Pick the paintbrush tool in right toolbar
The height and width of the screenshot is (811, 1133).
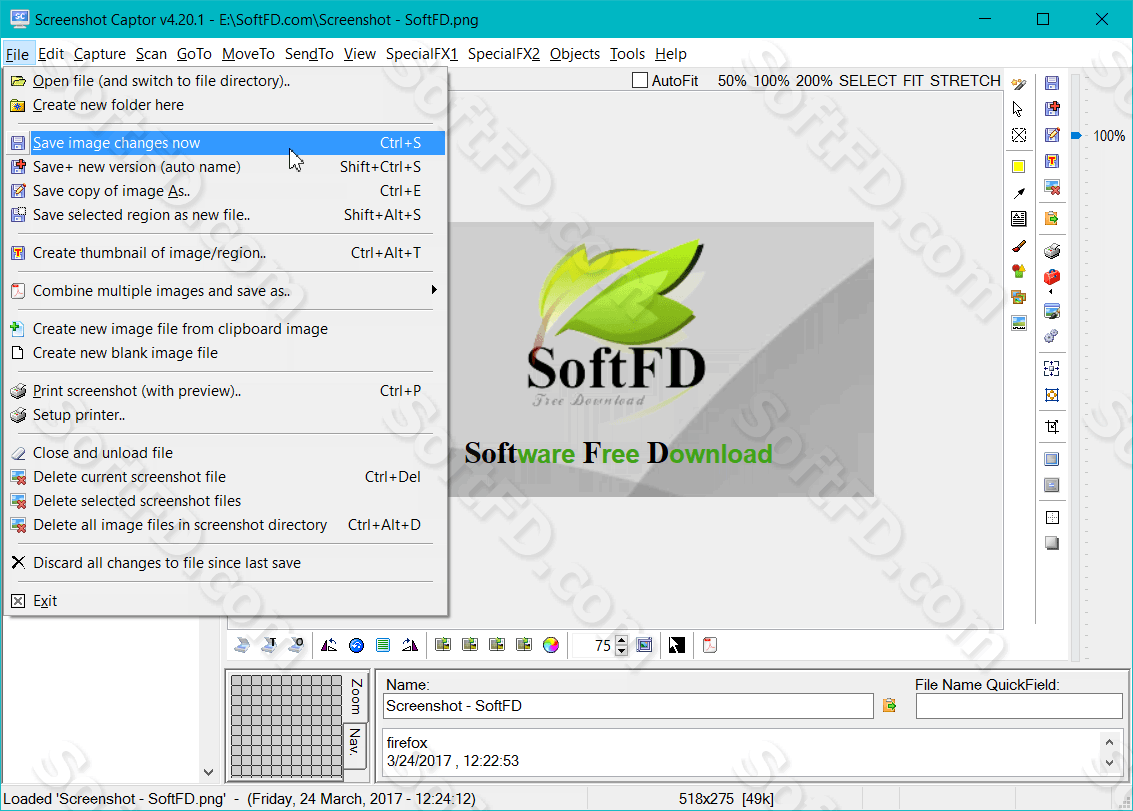tap(1018, 246)
